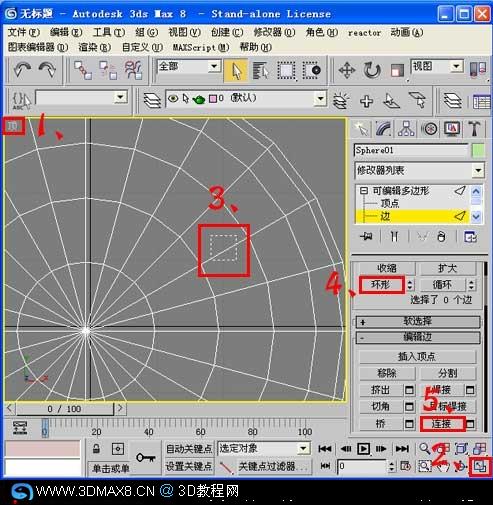The height and width of the screenshot is (505, 493).
Task: Open the Create panel tab icon
Action: [x=362, y=129]
